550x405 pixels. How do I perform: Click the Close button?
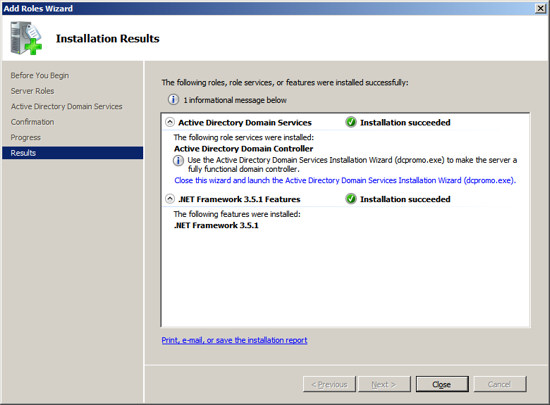(x=442, y=384)
